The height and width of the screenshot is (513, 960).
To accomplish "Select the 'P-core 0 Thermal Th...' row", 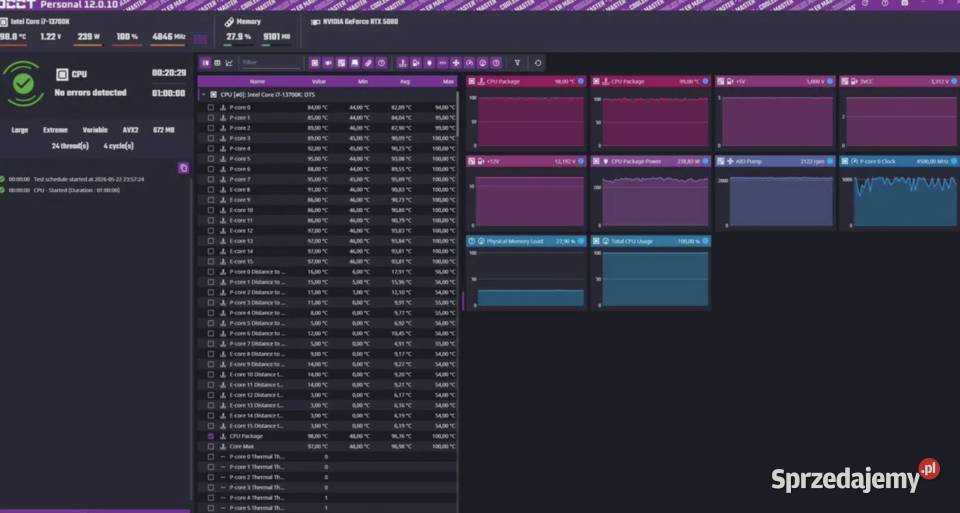I will click(328, 457).
